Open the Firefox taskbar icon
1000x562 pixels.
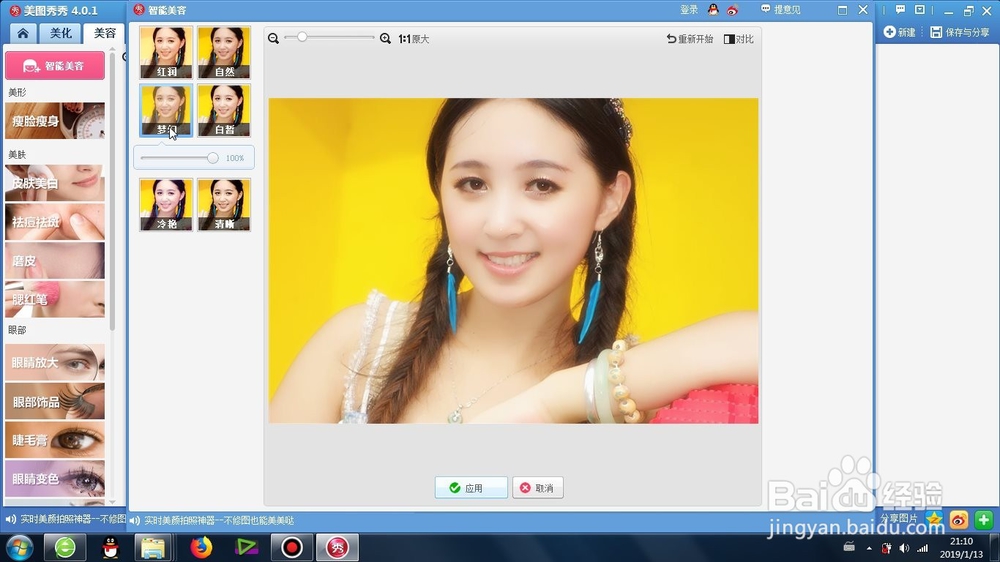(x=201, y=547)
